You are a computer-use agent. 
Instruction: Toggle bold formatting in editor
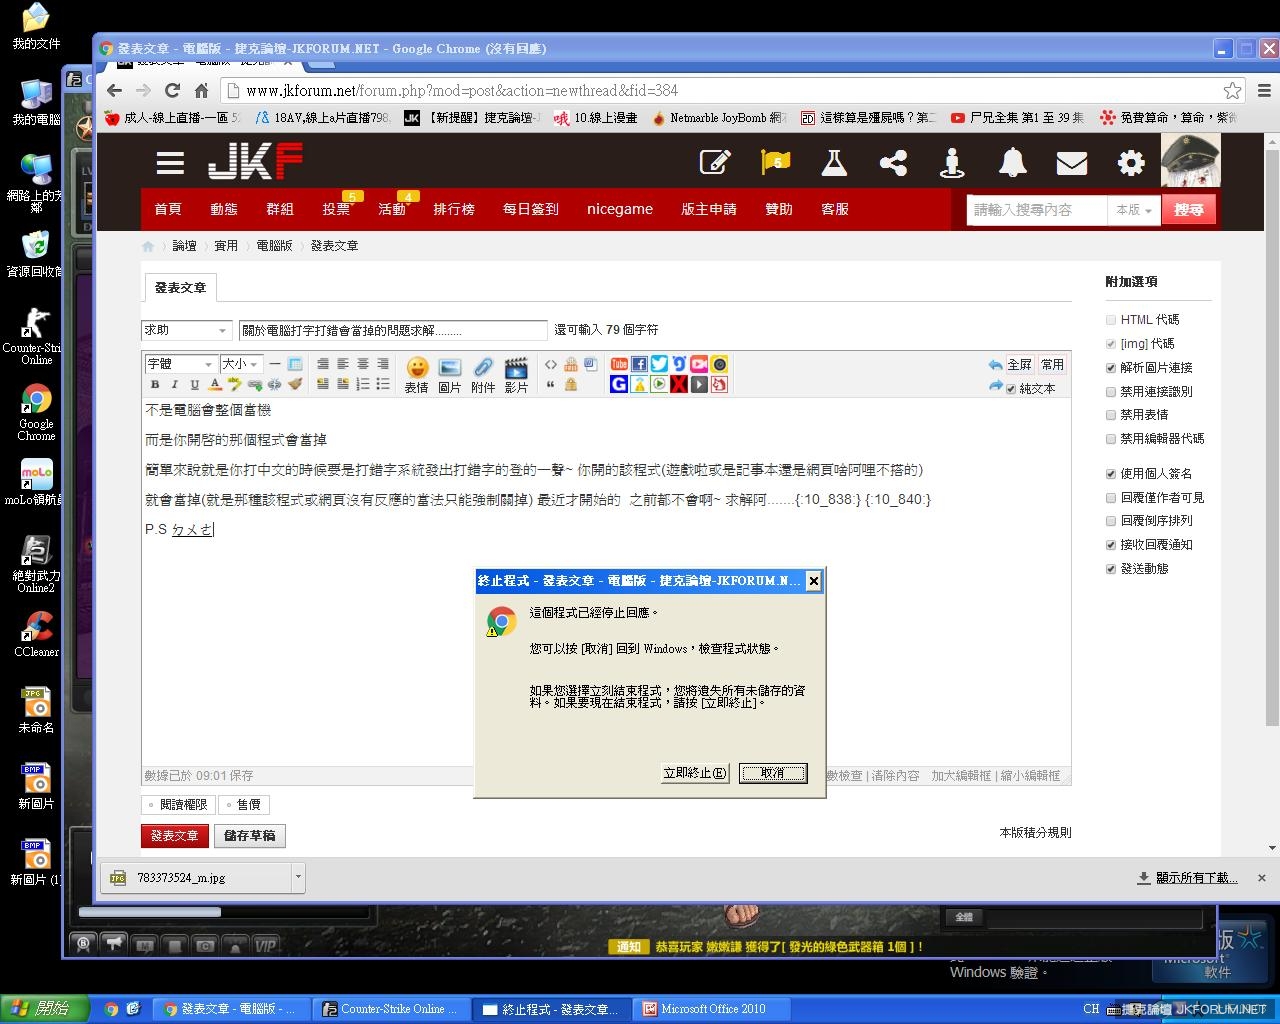(x=155, y=384)
